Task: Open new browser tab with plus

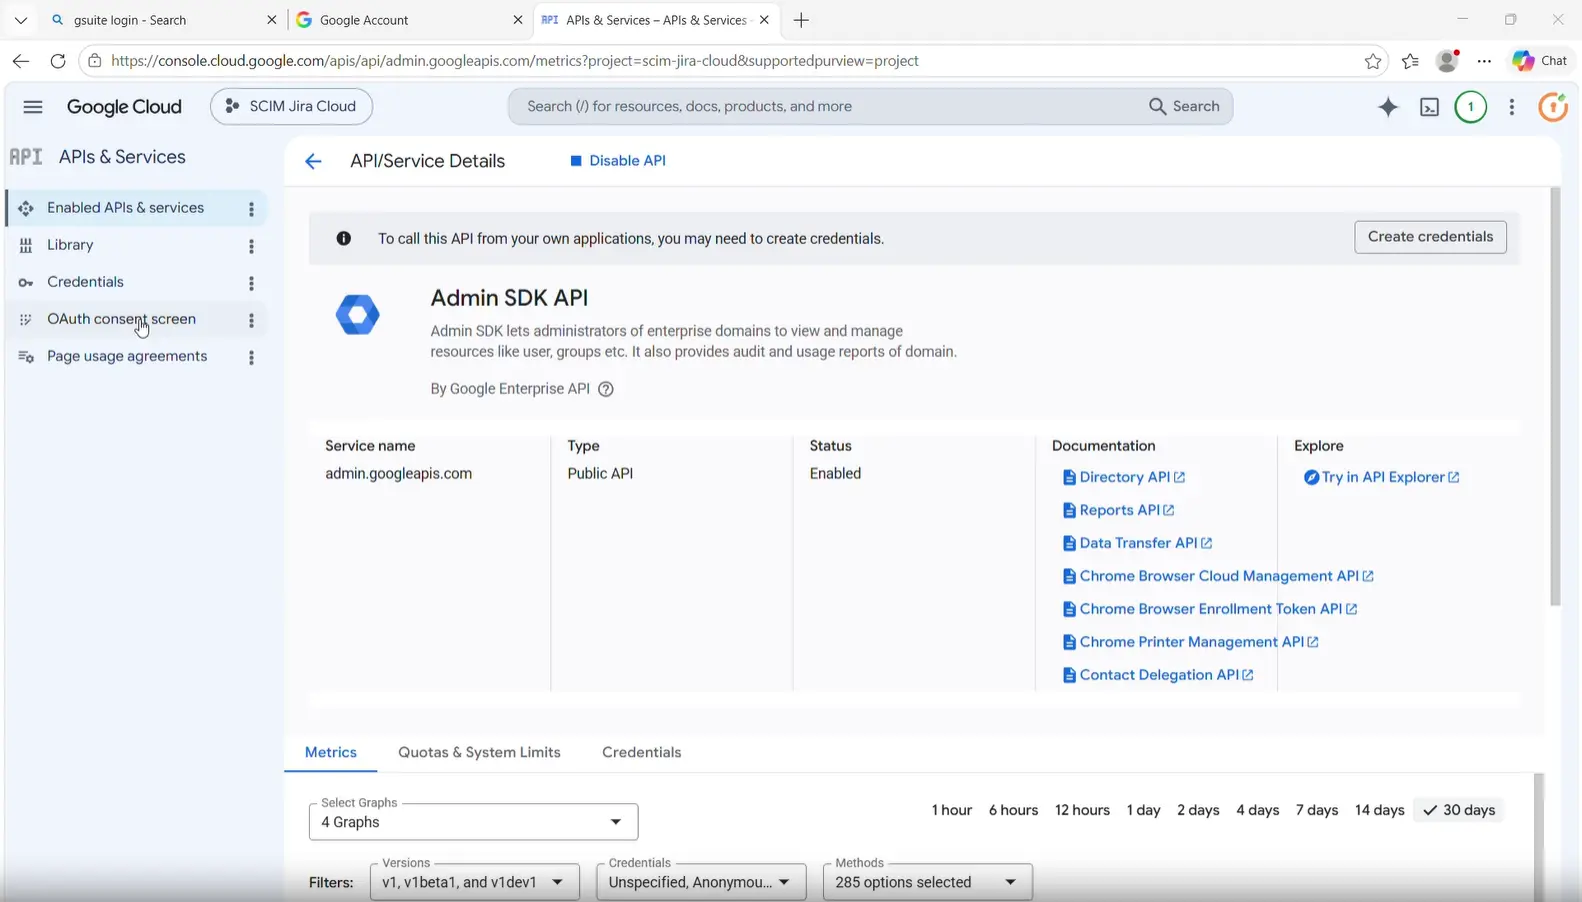Action: tap(801, 20)
